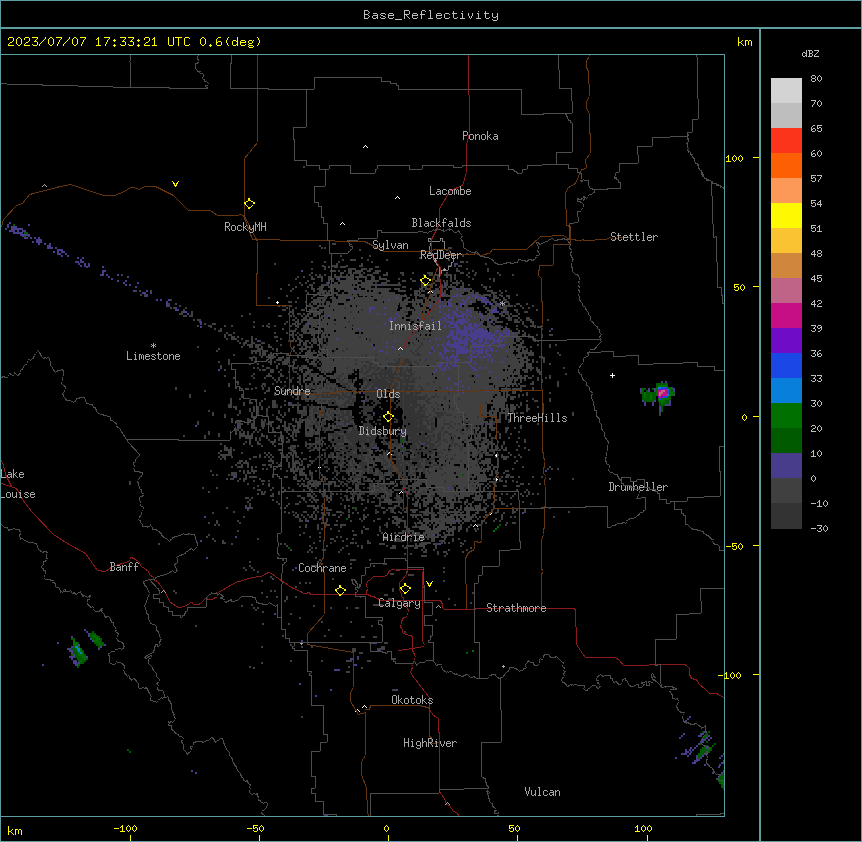This screenshot has height=842, width=862.
Task: Click the 100 tick on the right axis
Action: click(x=734, y=158)
